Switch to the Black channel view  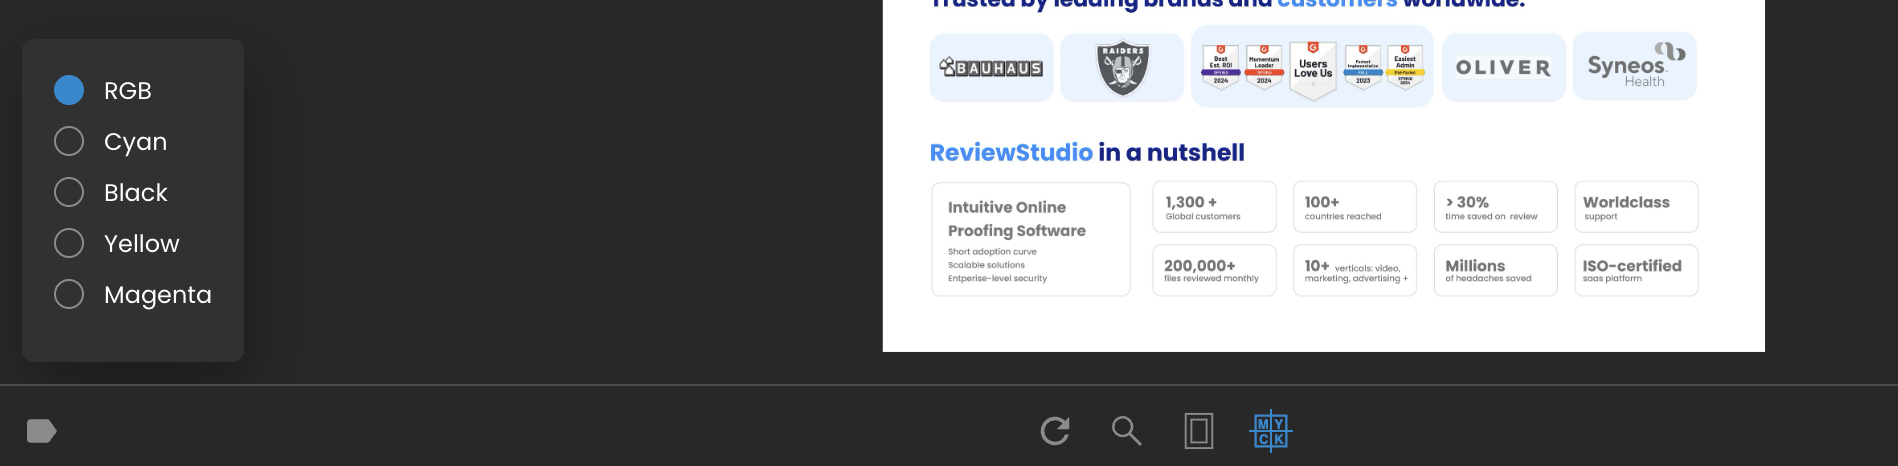click(x=69, y=192)
